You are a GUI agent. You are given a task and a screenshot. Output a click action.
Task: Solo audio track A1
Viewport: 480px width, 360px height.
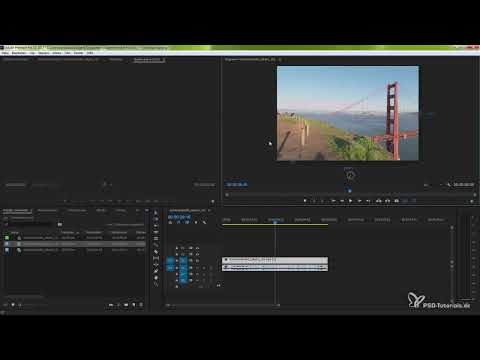pos(204,267)
